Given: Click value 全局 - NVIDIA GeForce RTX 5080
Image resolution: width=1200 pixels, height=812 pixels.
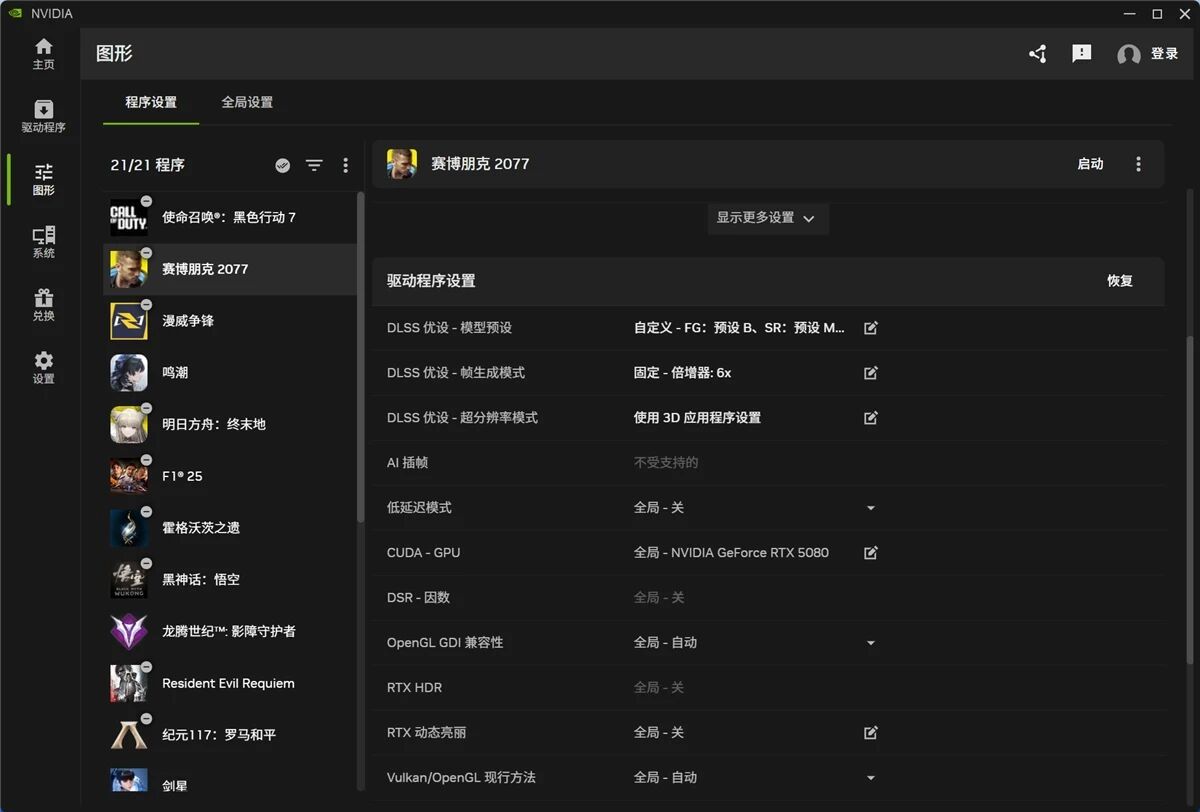Looking at the screenshot, I should pyautogui.click(x=731, y=553).
